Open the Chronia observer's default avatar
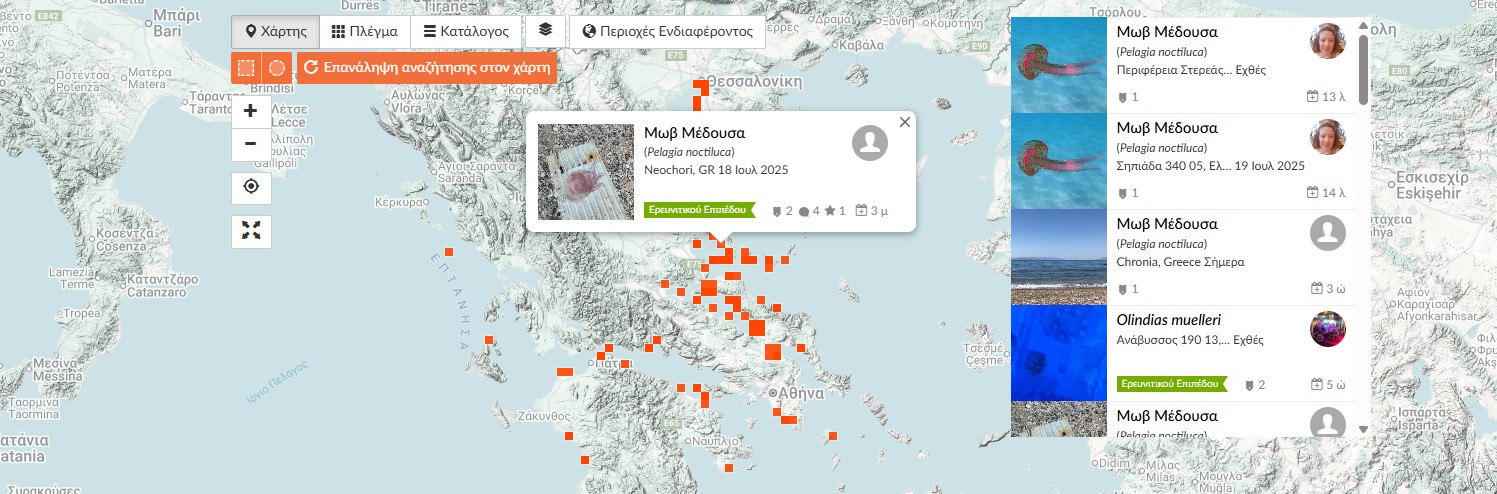 coord(1328,233)
